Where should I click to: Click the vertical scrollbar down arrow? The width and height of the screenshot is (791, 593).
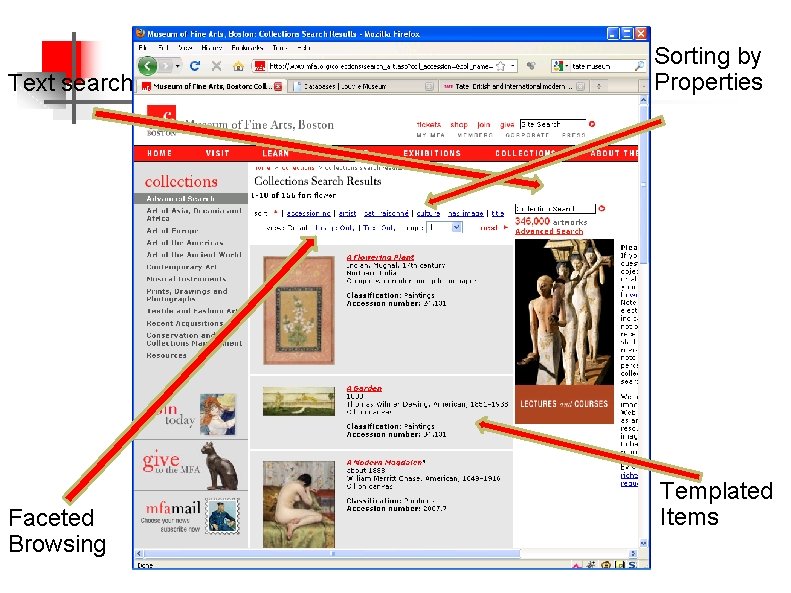pyautogui.click(x=643, y=543)
